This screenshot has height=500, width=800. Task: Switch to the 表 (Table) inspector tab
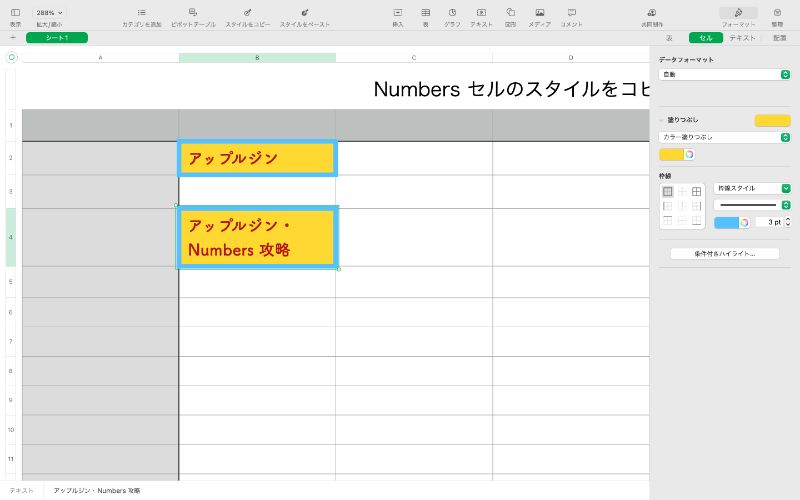pyautogui.click(x=669, y=38)
